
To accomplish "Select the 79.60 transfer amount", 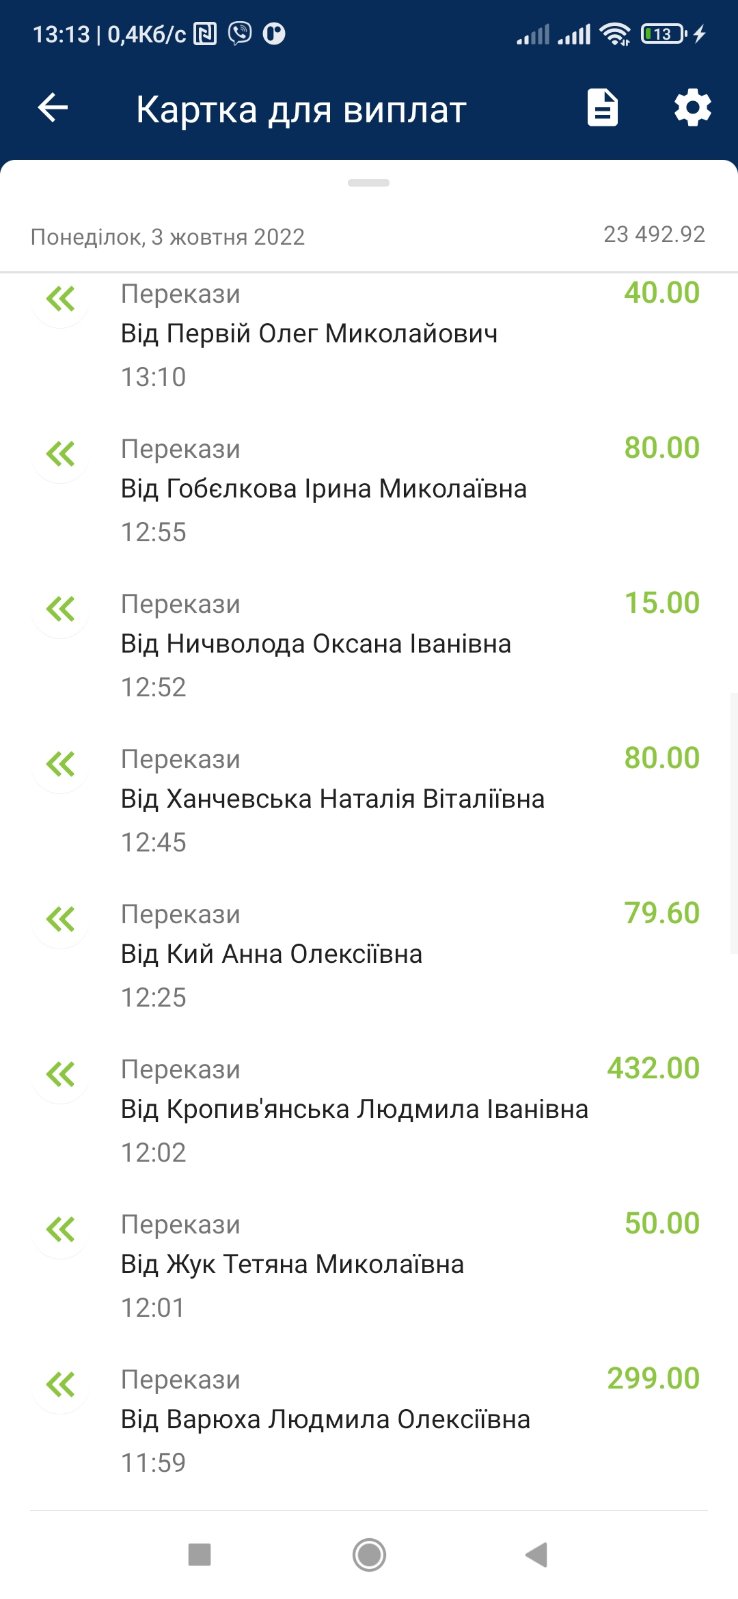I will click(x=661, y=913).
